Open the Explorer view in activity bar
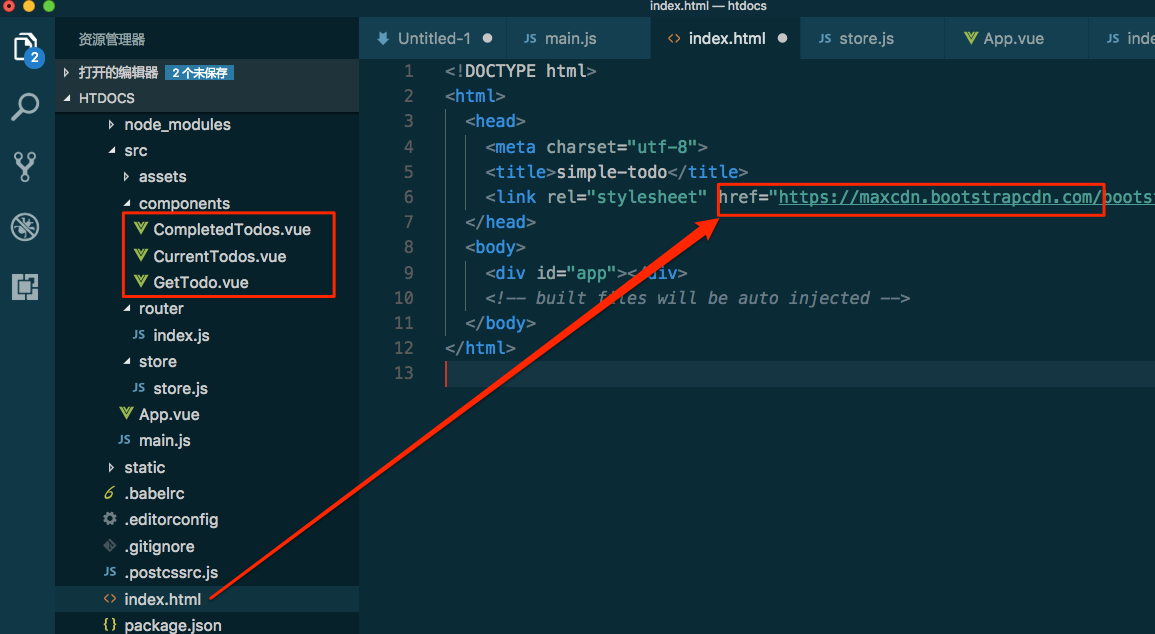The width and height of the screenshot is (1155, 634). (26, 47)
